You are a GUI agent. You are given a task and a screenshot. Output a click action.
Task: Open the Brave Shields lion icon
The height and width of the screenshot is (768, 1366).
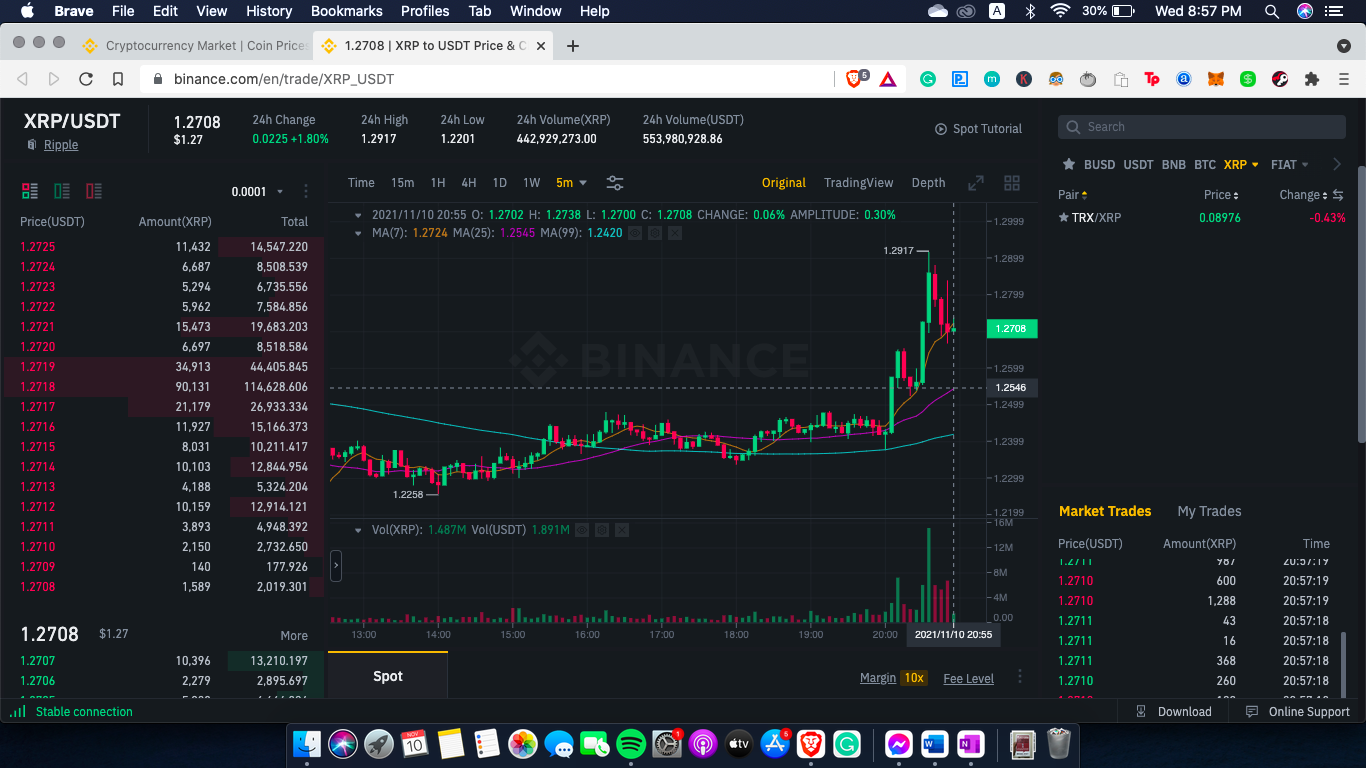tap(854, 79)
